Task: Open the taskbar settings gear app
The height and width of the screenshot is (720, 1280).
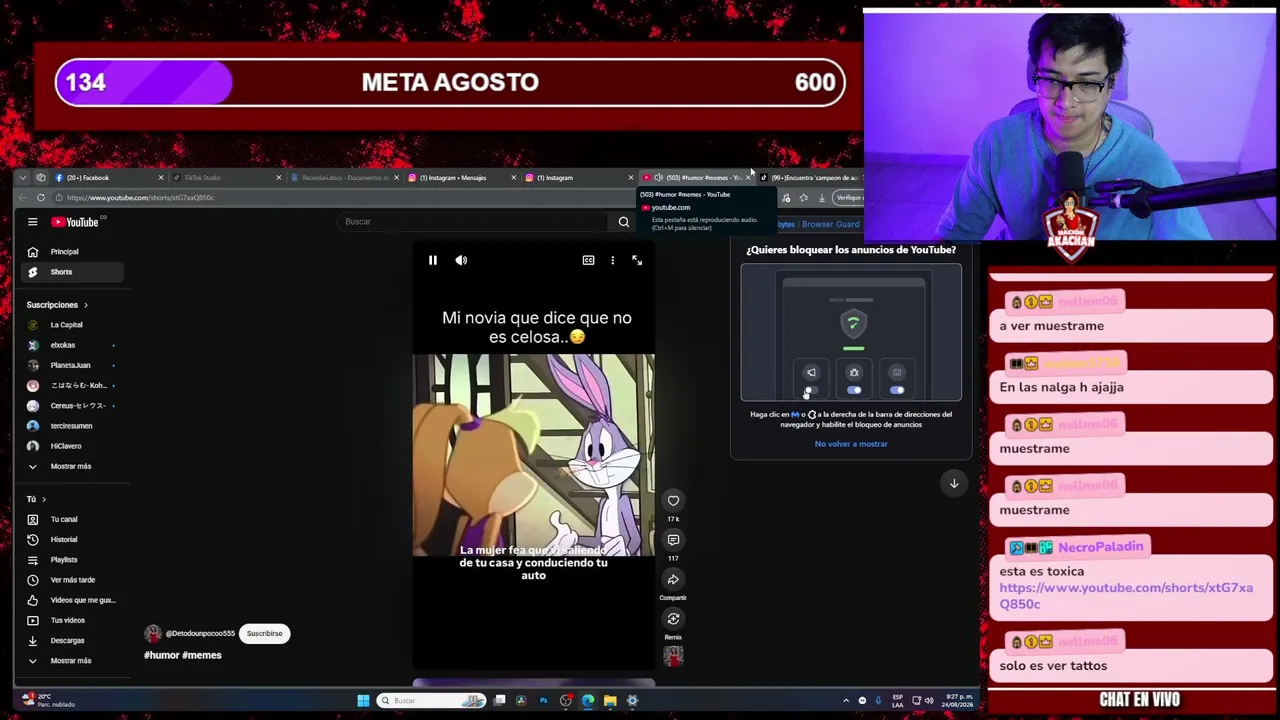Action: pyautogui.click(x=632, y=701)
